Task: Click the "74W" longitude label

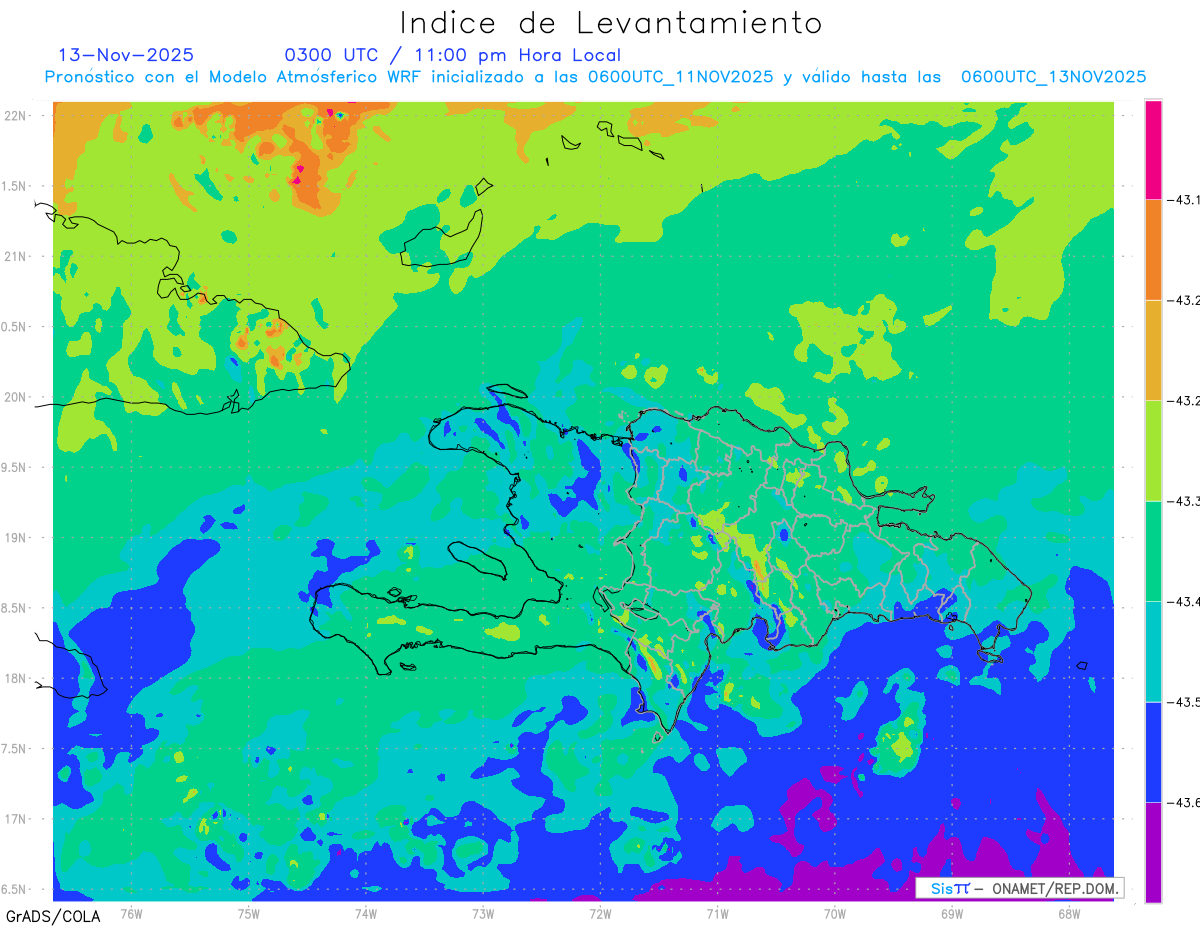Action: pyautogui.click(x=366, y=913)
